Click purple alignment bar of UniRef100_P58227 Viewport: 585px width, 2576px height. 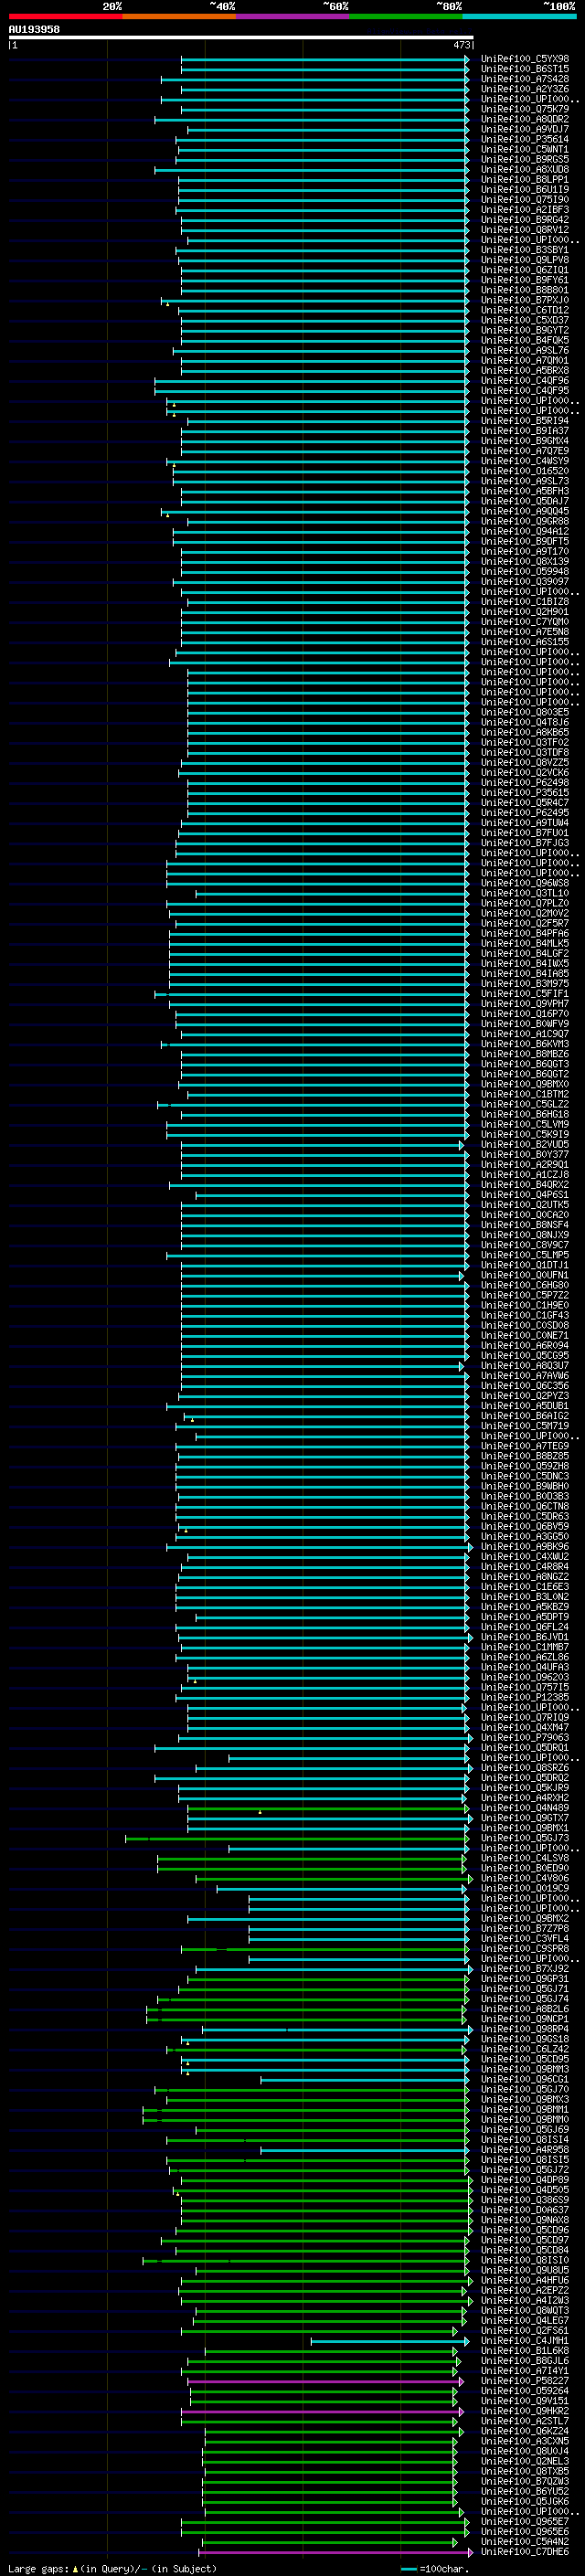pyautogui.click(x=325, y=2381)
